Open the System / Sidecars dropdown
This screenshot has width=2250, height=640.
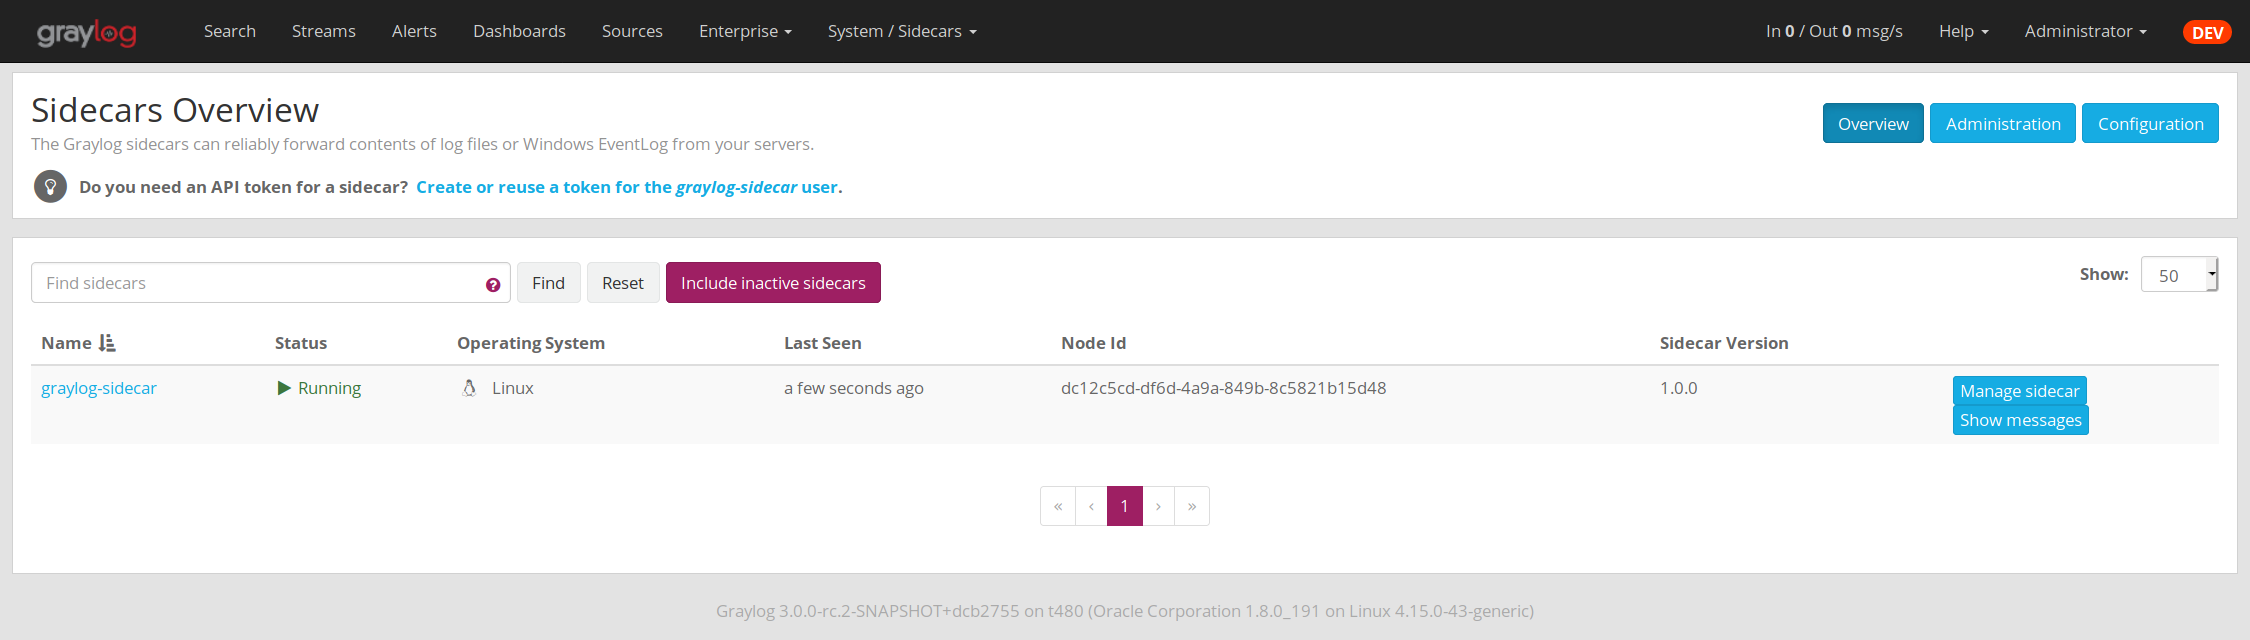pos(902,31)
